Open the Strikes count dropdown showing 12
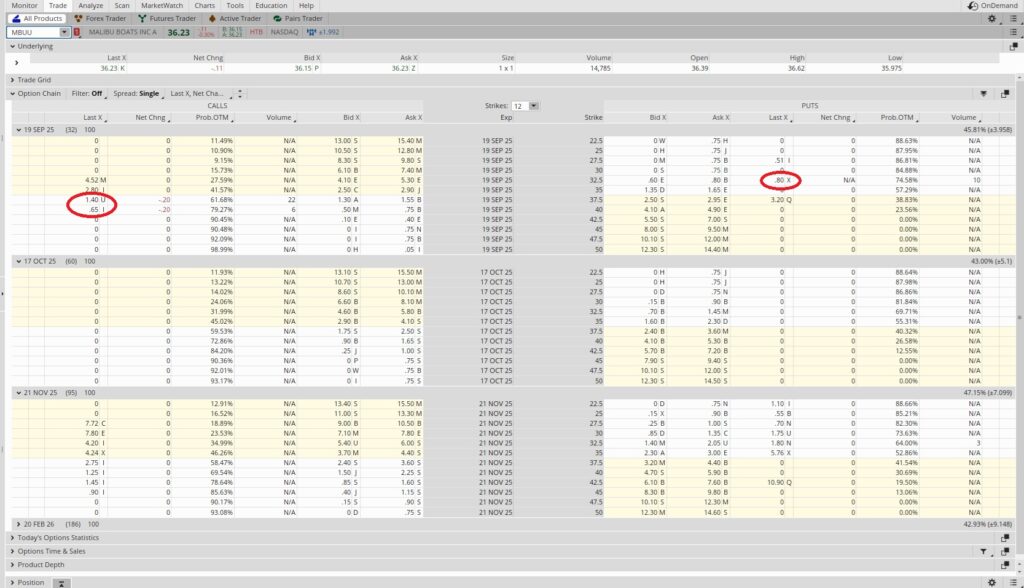Viewport: 1024px width, 588px height. [x=533, y=106]
